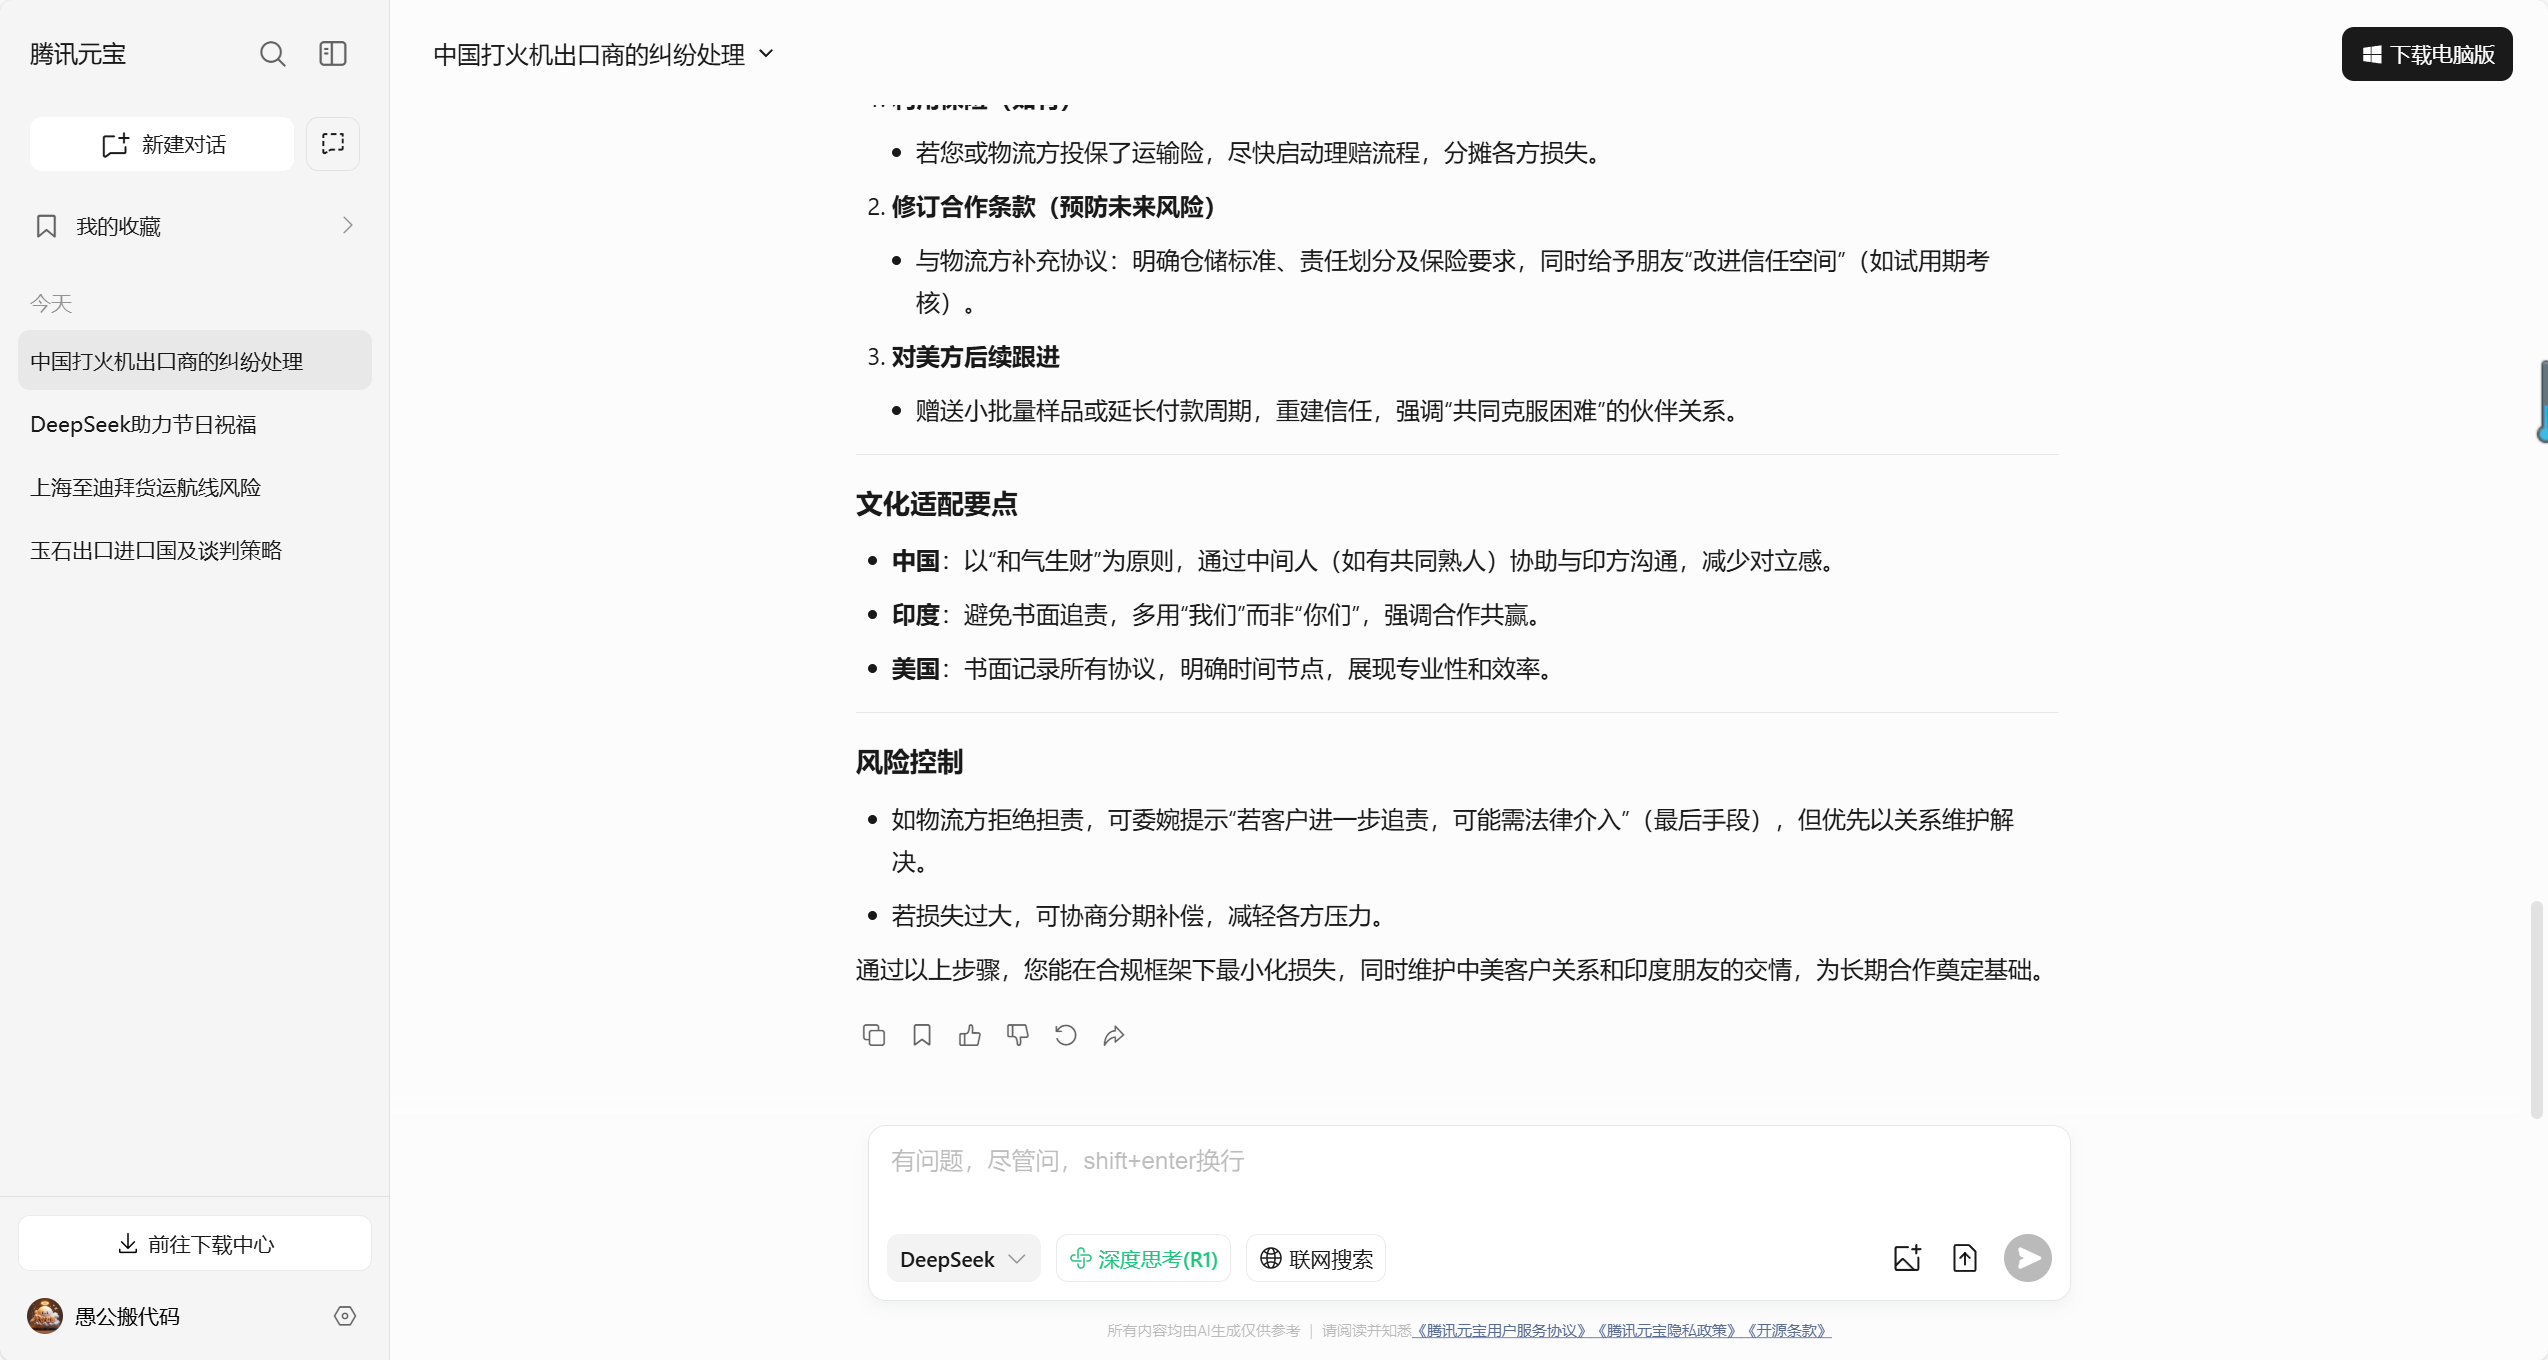Open settings icon next to 愚公搬代码
Viewport: 2548px width, 1360px height.
(x=345, y=1316)
